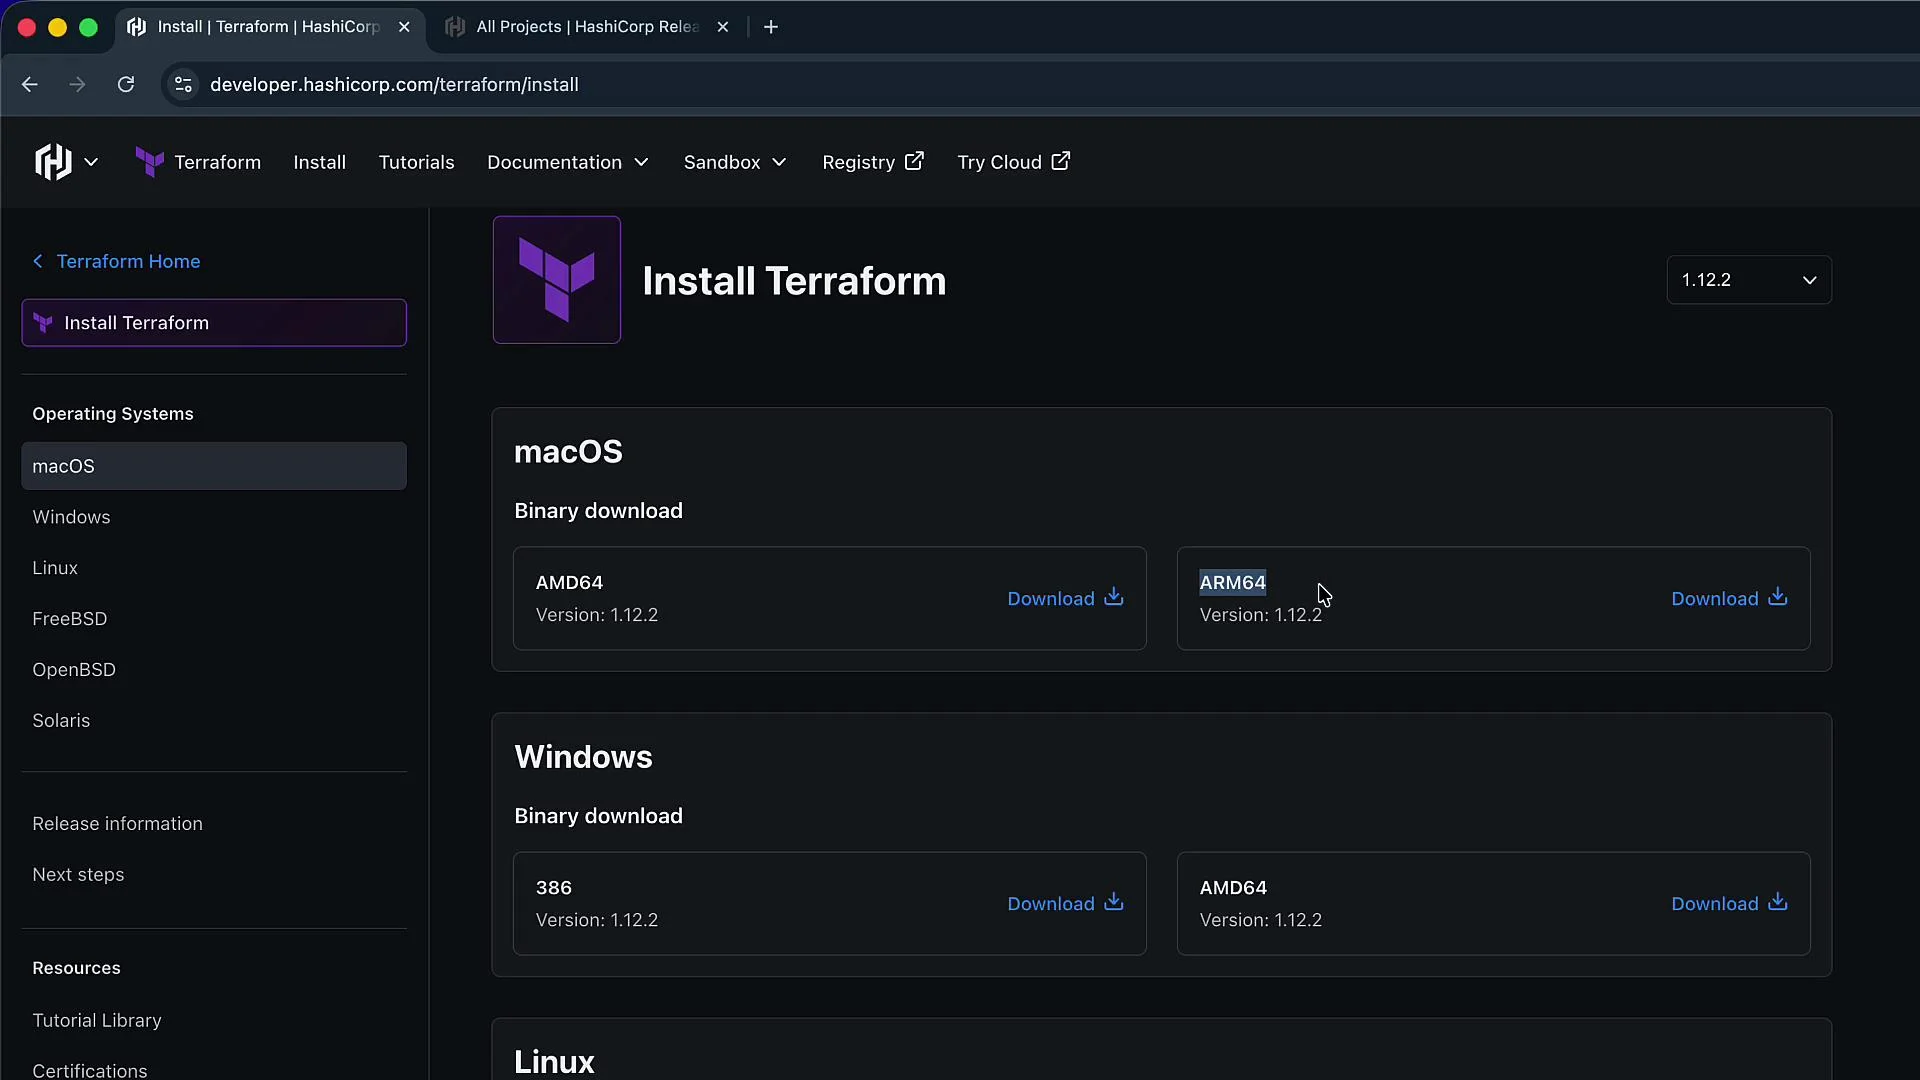Click the Linux section heading
This screenshot has height=1080, width=1920.
pos(554,1062)
